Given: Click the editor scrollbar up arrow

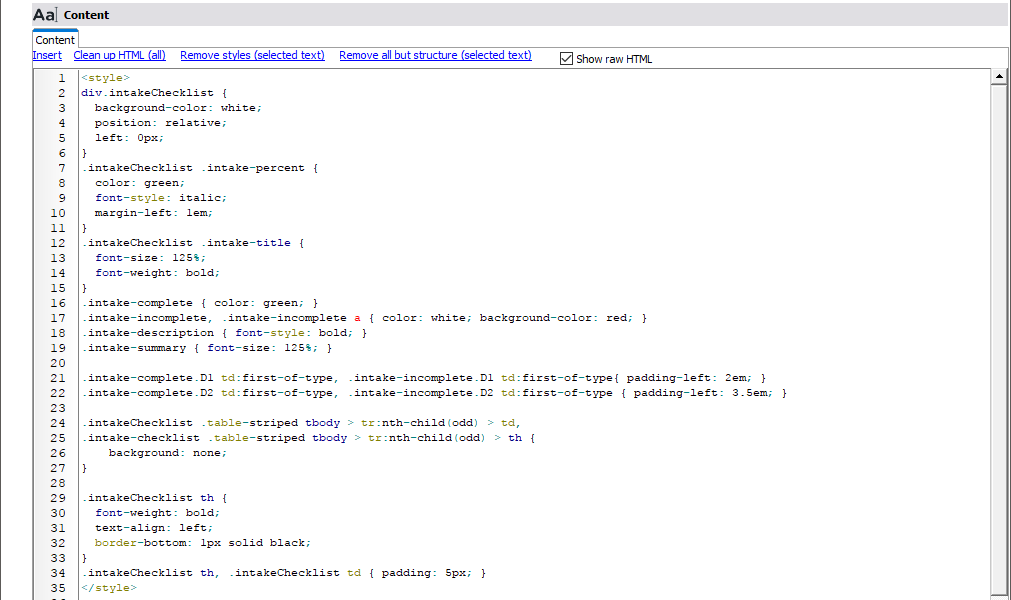Looking at the screenshot, I should pos(998,77).
